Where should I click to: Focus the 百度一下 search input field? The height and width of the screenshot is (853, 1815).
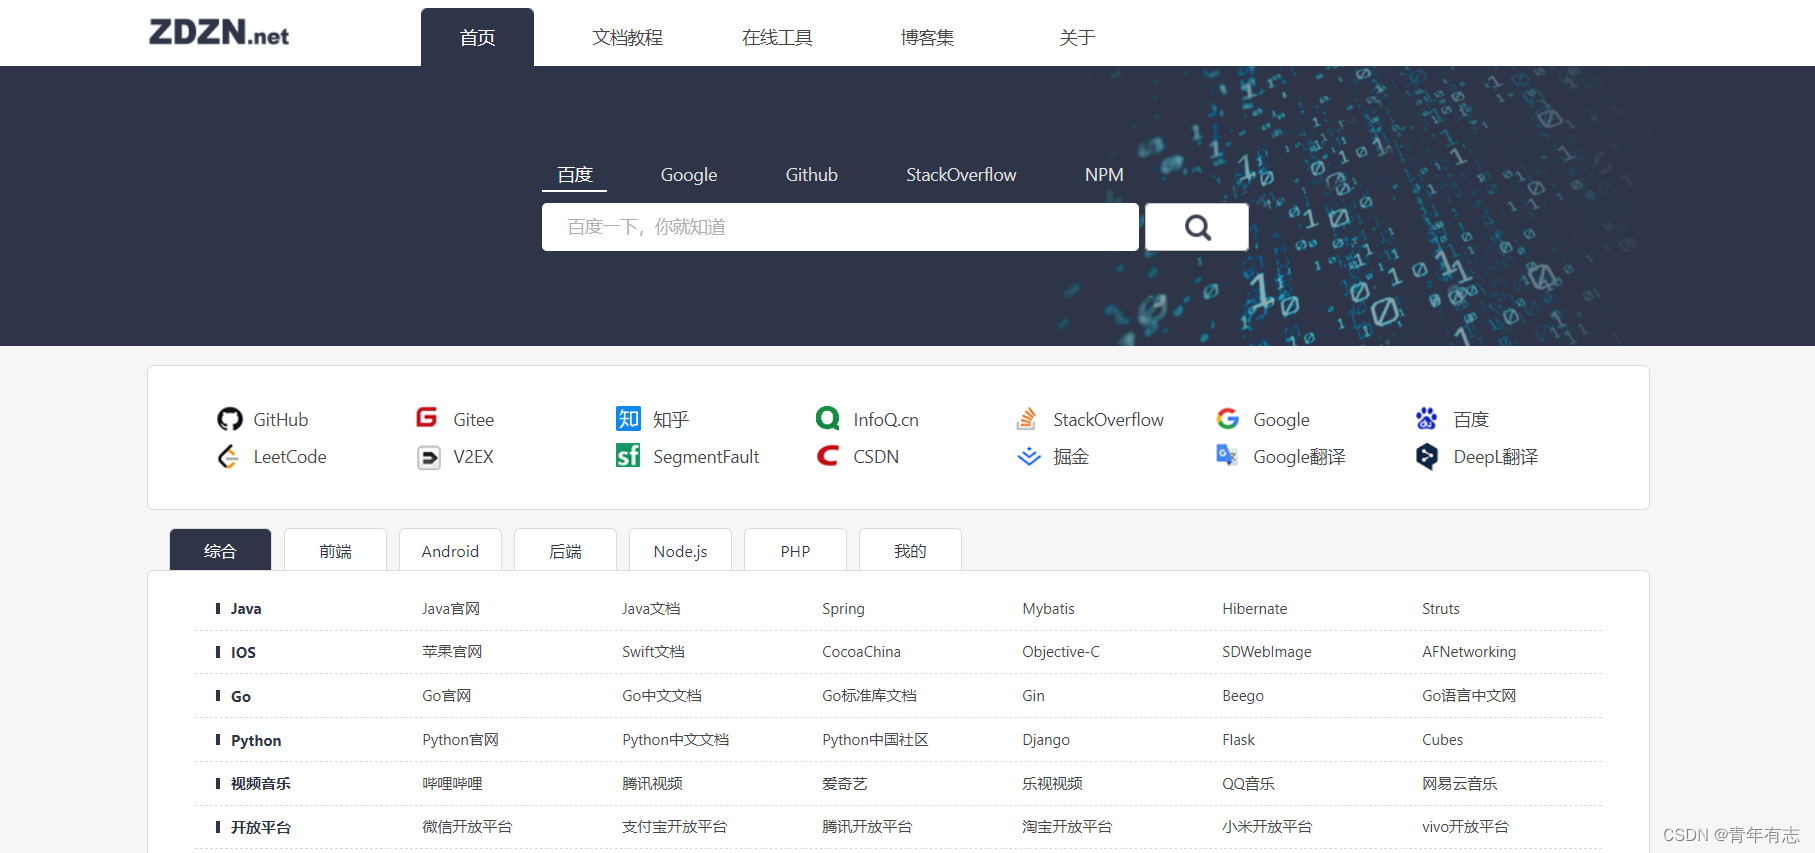(840, 227)
